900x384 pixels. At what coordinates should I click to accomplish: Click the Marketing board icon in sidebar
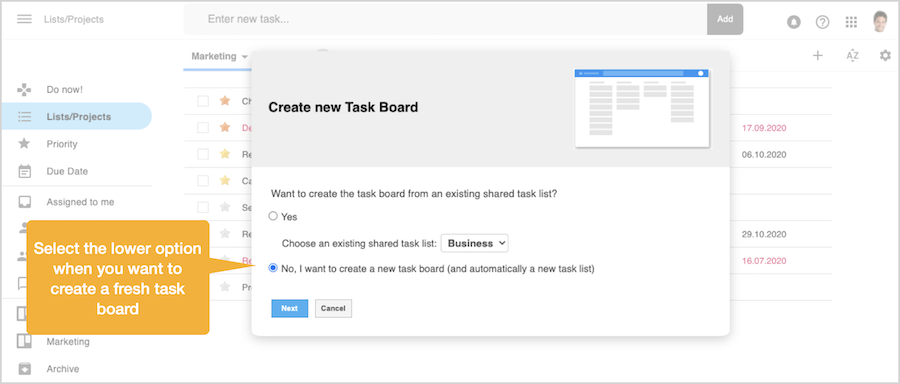pos(24,342)
